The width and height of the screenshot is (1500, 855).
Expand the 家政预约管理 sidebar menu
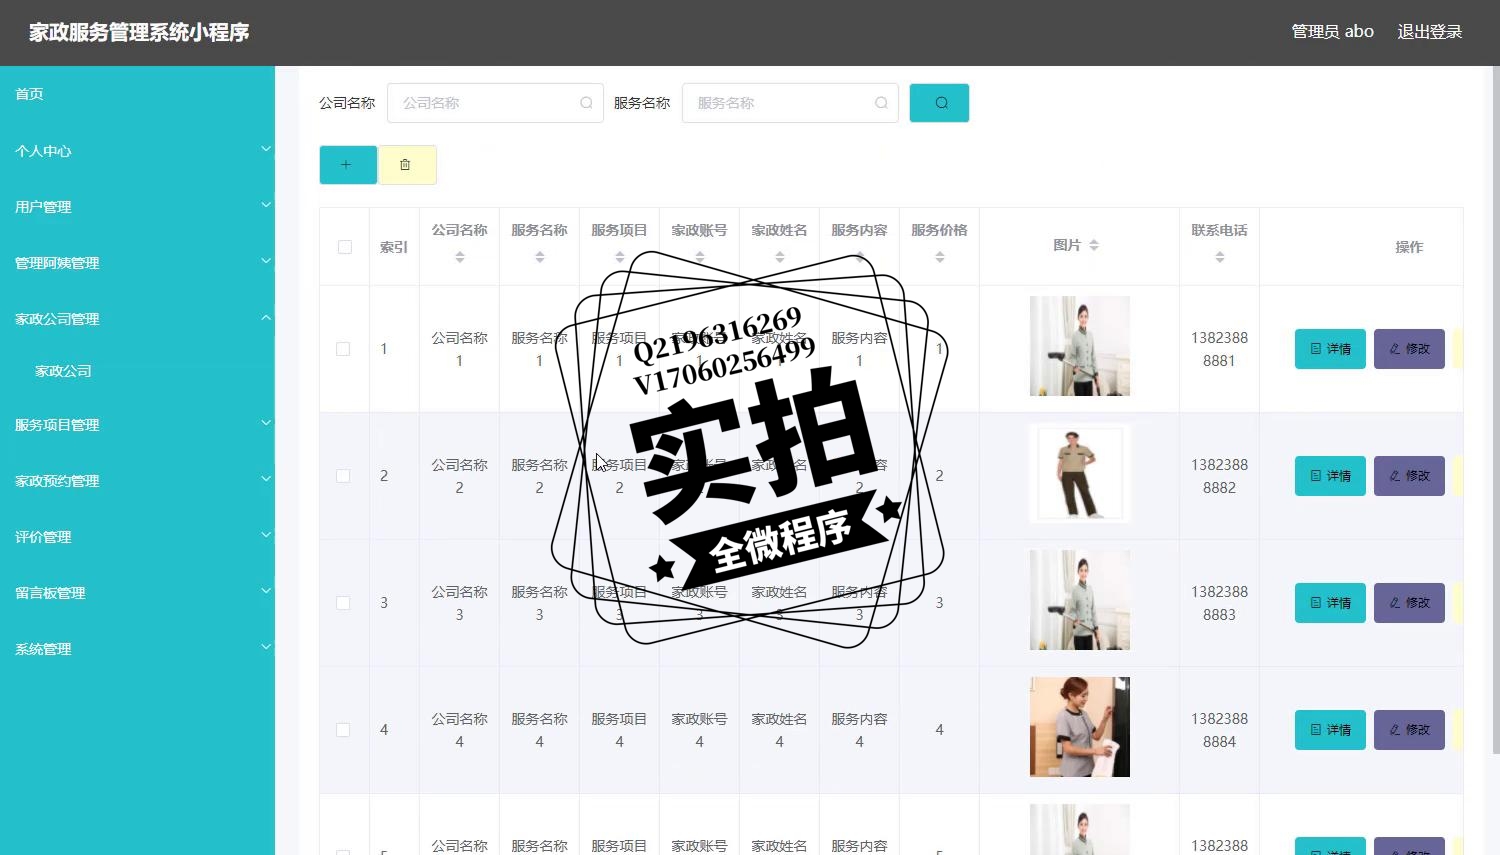137,481
